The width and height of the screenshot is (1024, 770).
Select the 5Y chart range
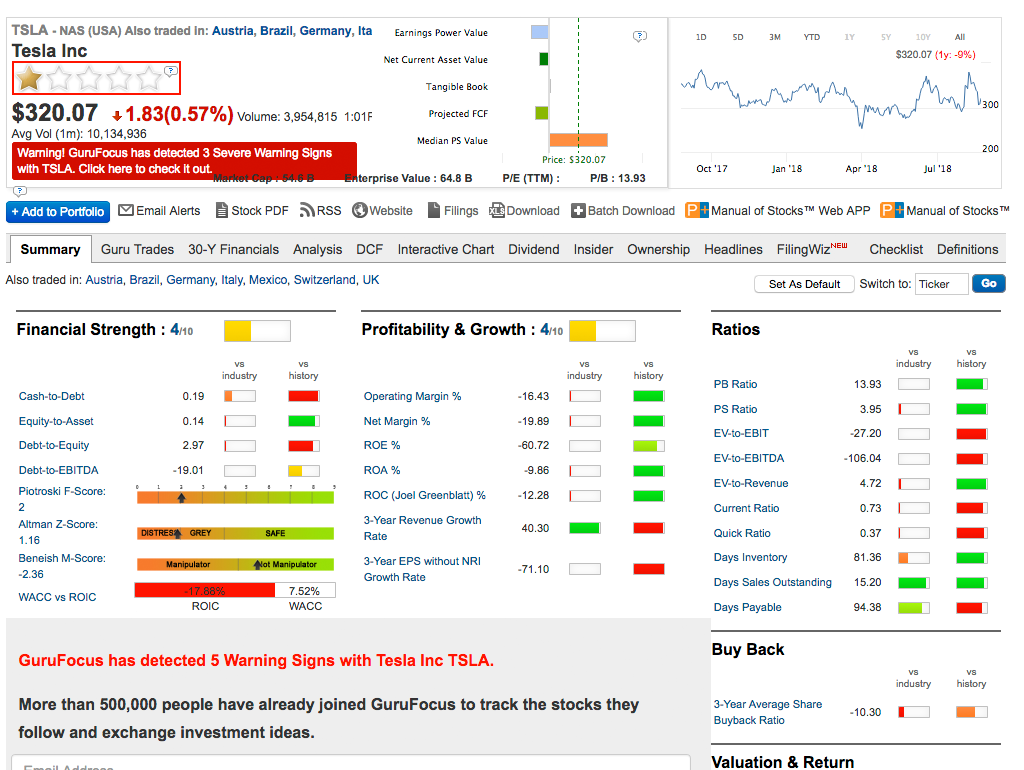[x=886, y=37]
